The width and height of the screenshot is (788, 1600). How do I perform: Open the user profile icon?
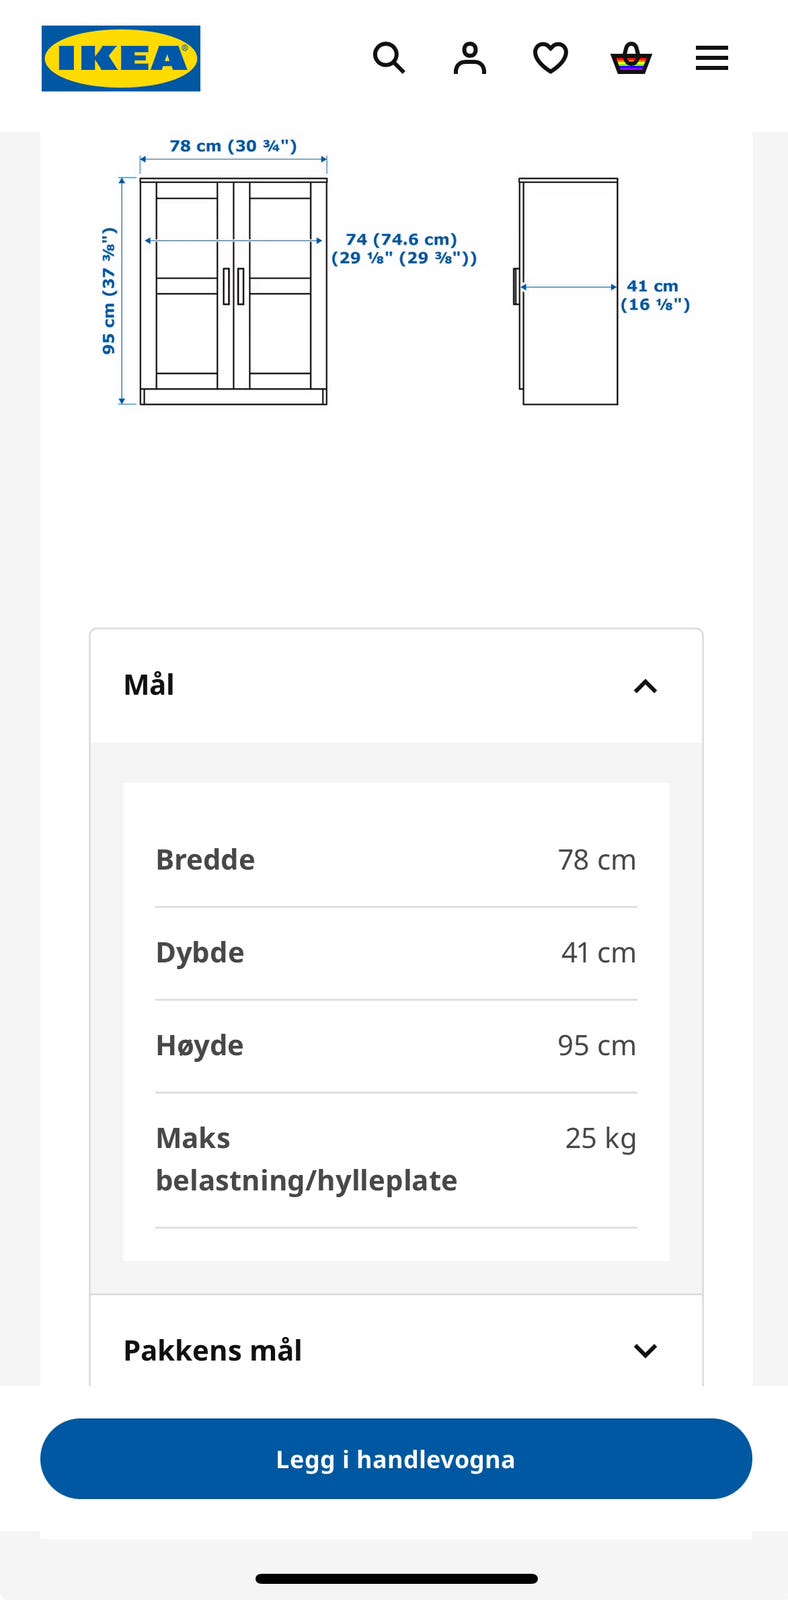coord(470,58)
